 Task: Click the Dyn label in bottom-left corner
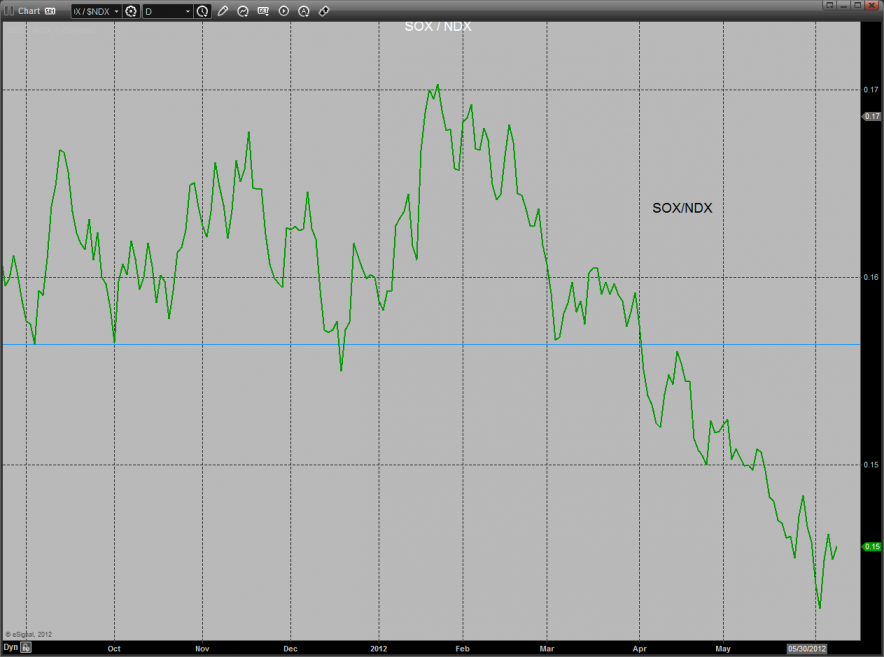pyautogui.click(x=10, y=648)
